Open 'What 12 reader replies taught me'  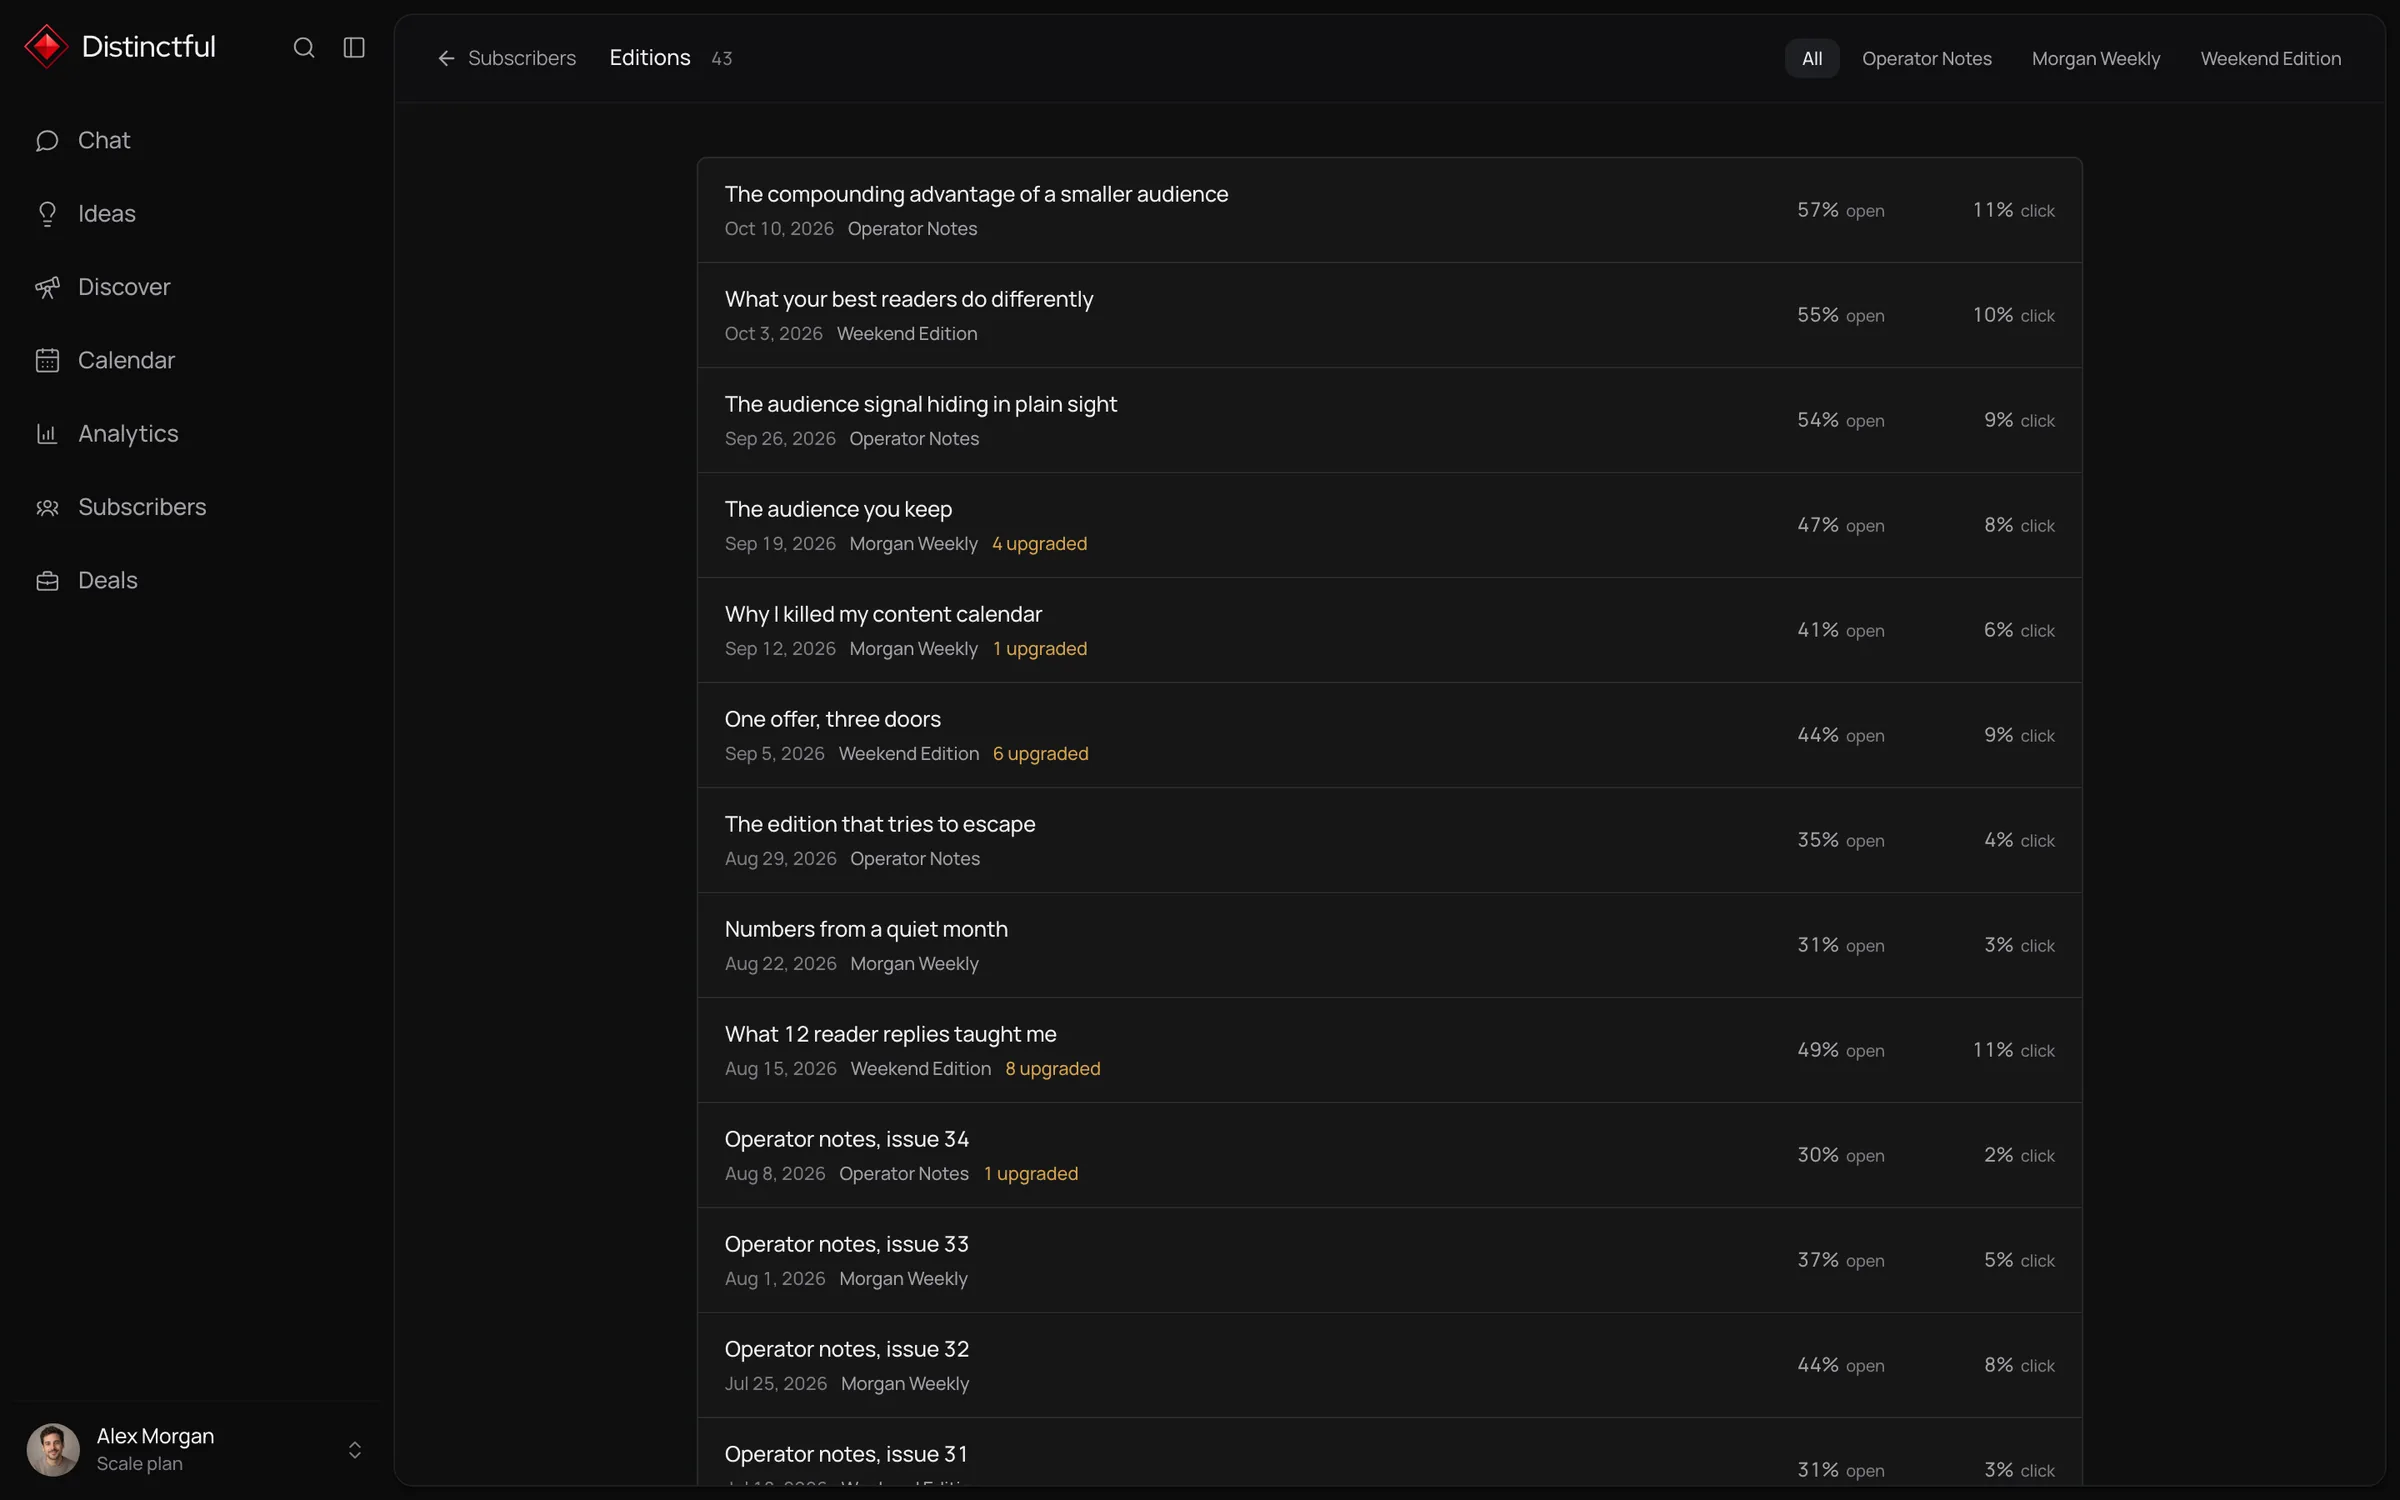(x=1389, y=1050)
